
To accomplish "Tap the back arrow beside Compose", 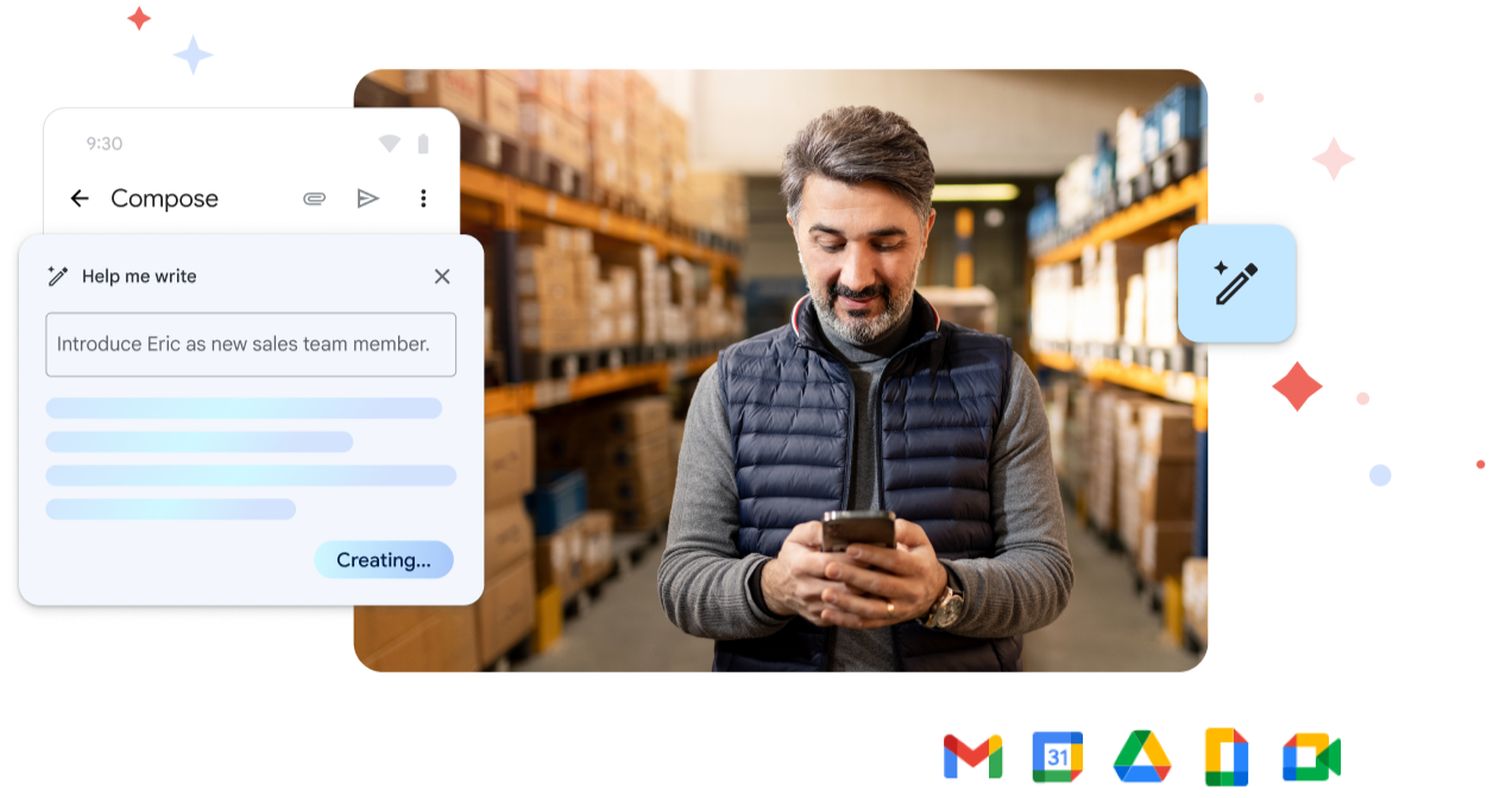I will [x=80, y=198].
